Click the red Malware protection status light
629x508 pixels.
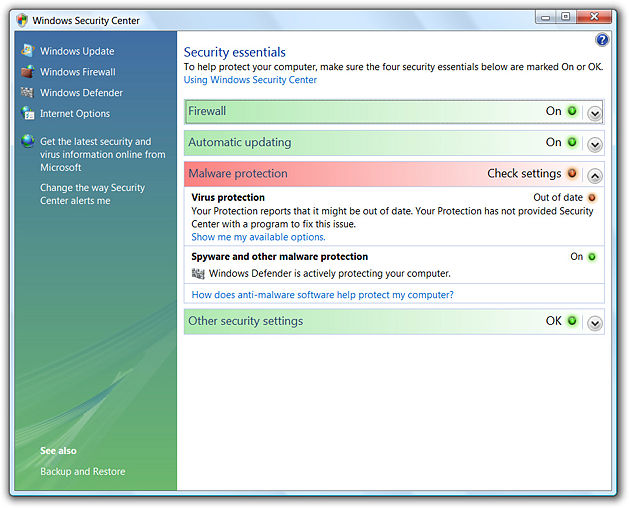point(572,174)
